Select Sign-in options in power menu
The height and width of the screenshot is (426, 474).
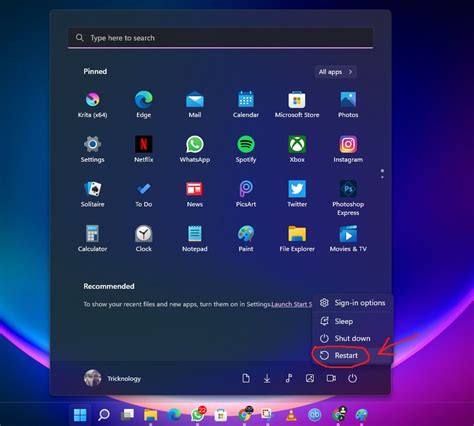(x=352, y=303)
